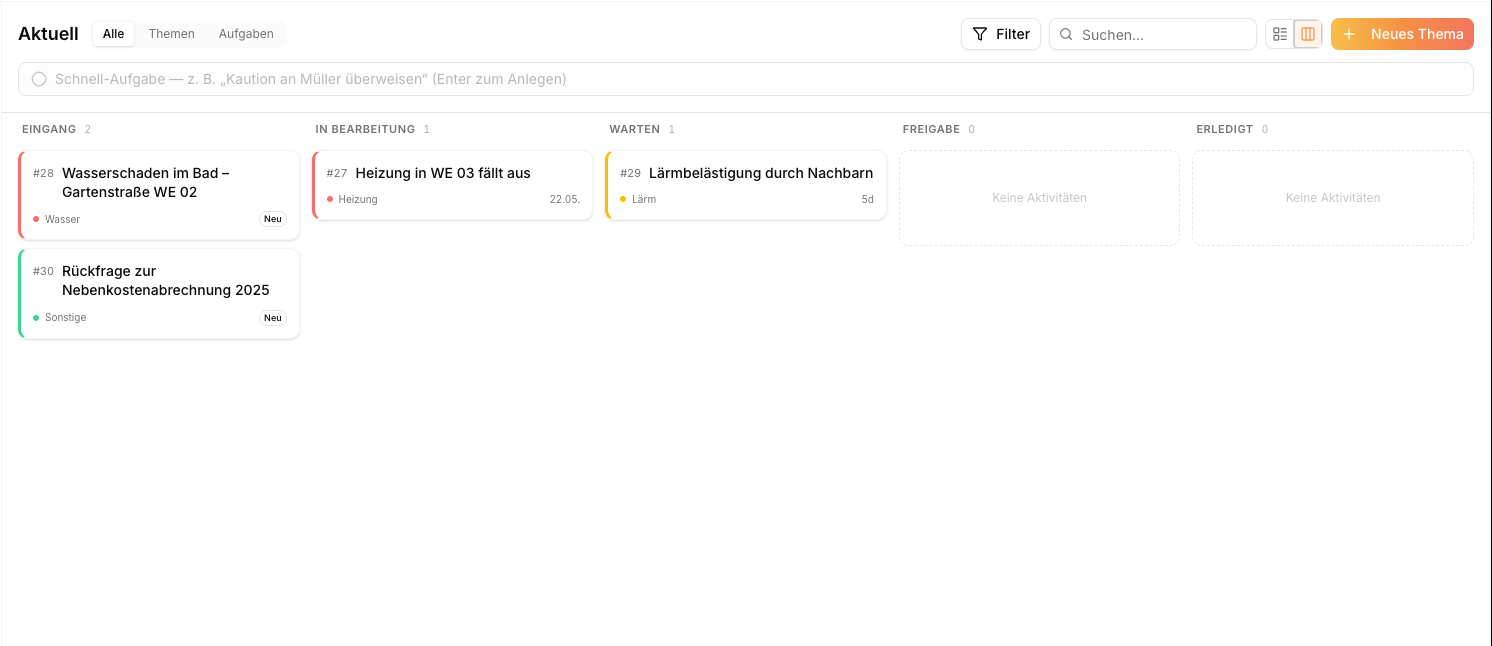The height and width of the screenshot is (646, 1492).
Task: Open card Wasserschaden im Bad
Action: click(160, 195)
